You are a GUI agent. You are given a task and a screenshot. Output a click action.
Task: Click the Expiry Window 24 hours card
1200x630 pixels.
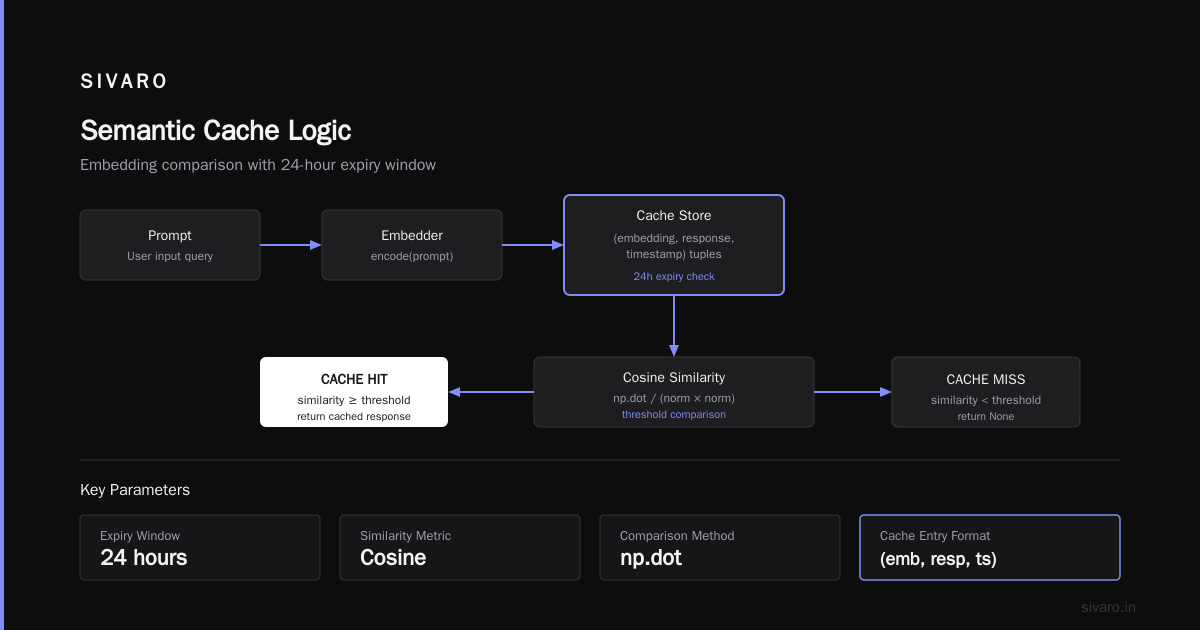[x=200, y=547]
